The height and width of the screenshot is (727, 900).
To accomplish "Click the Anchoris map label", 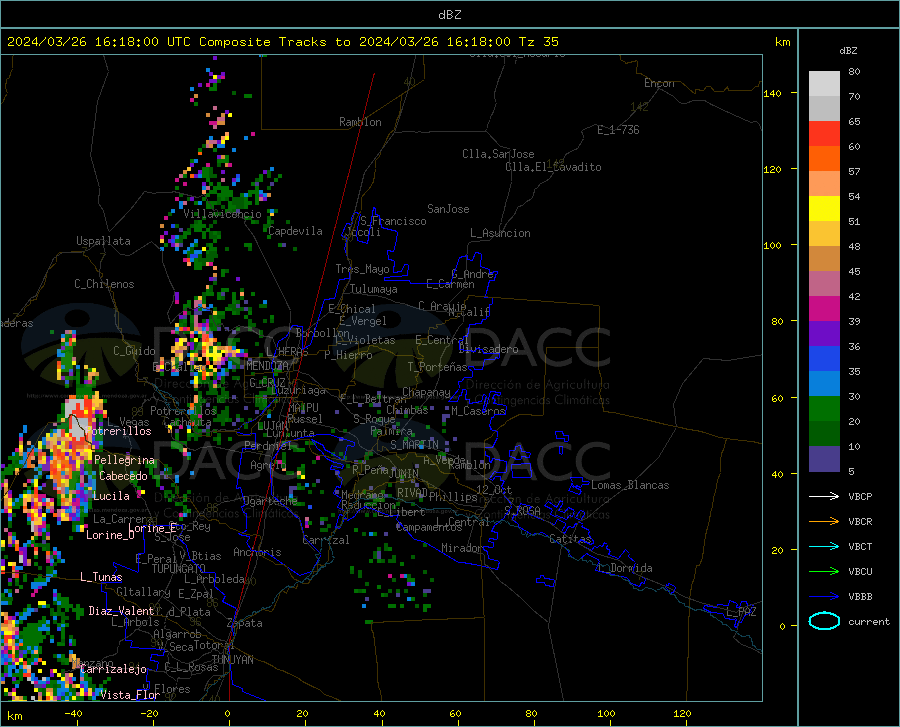I will coord(257,552).
